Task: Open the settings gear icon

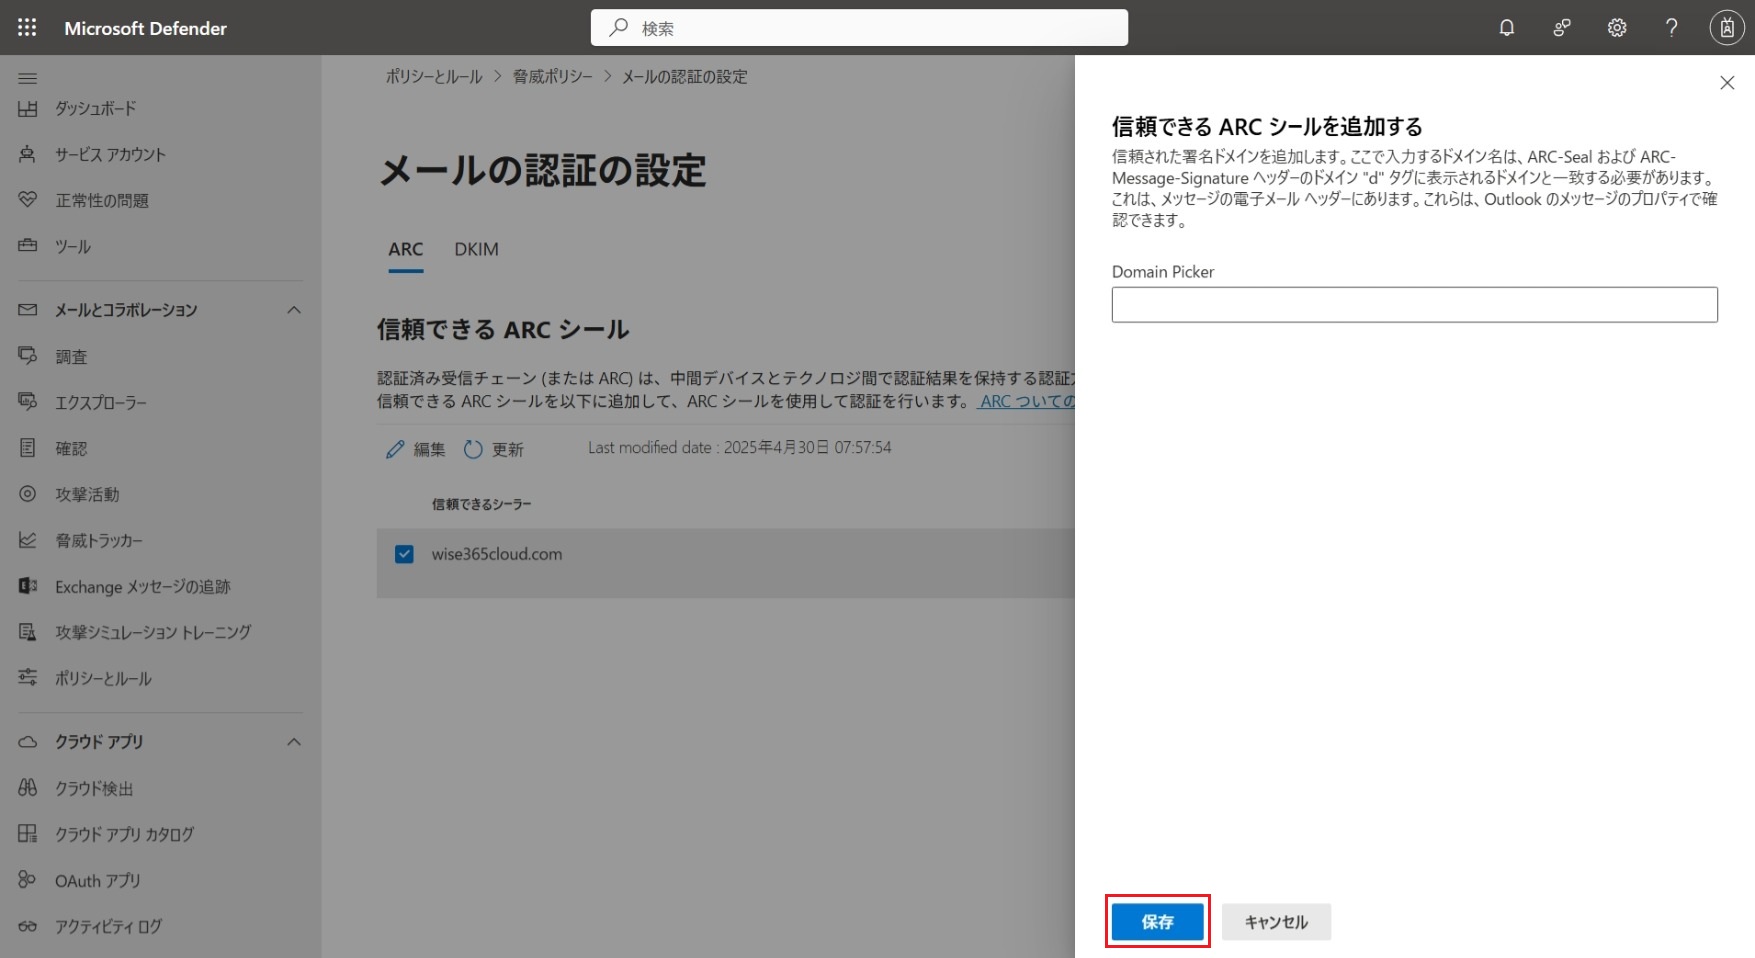Action: 1616,28
